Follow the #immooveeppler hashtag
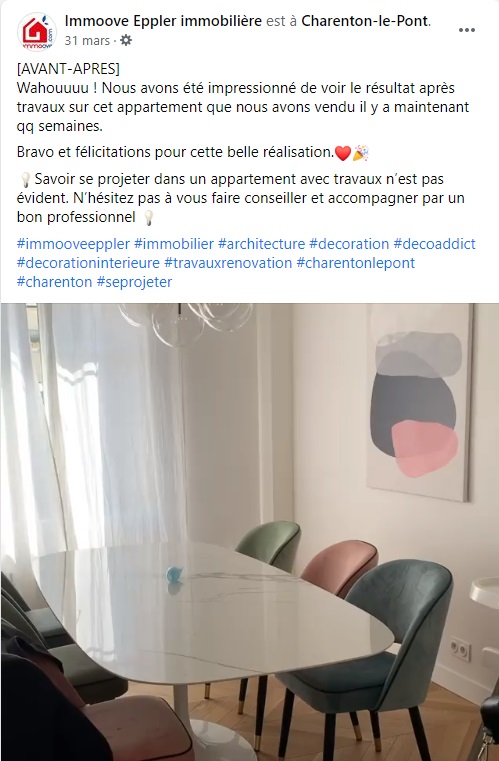 point(73,244)
